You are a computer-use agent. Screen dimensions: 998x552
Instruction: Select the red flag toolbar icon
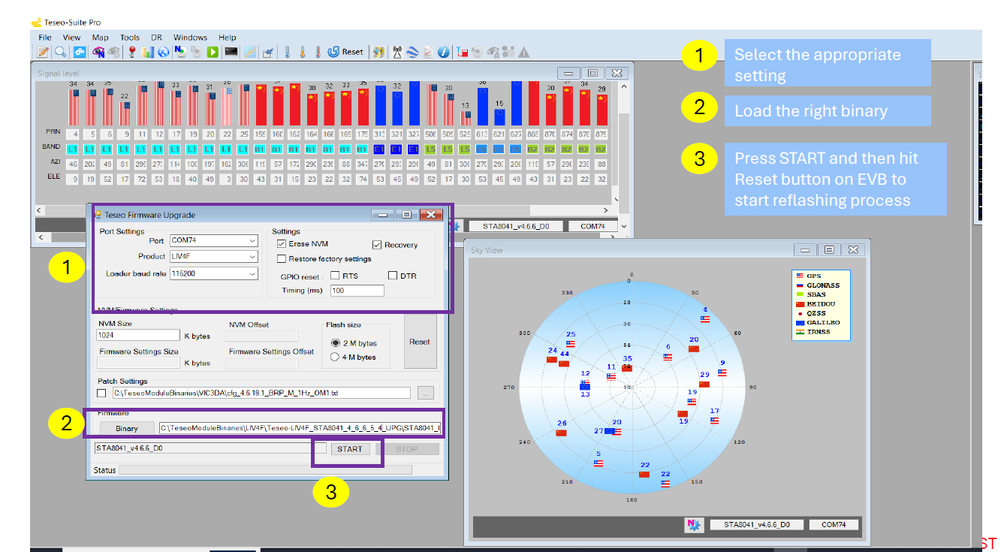(x=463, y=52)
